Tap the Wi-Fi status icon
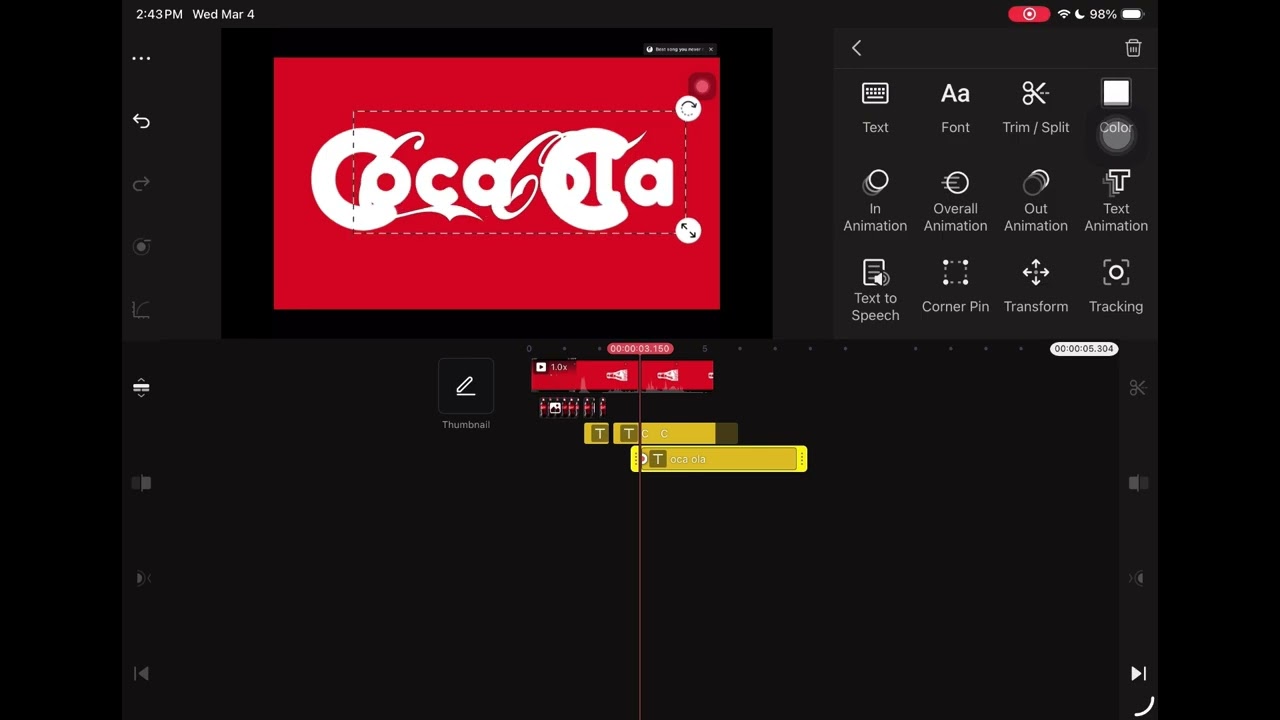This screenshot has width=1280, height=720. tap(1063, 14)
